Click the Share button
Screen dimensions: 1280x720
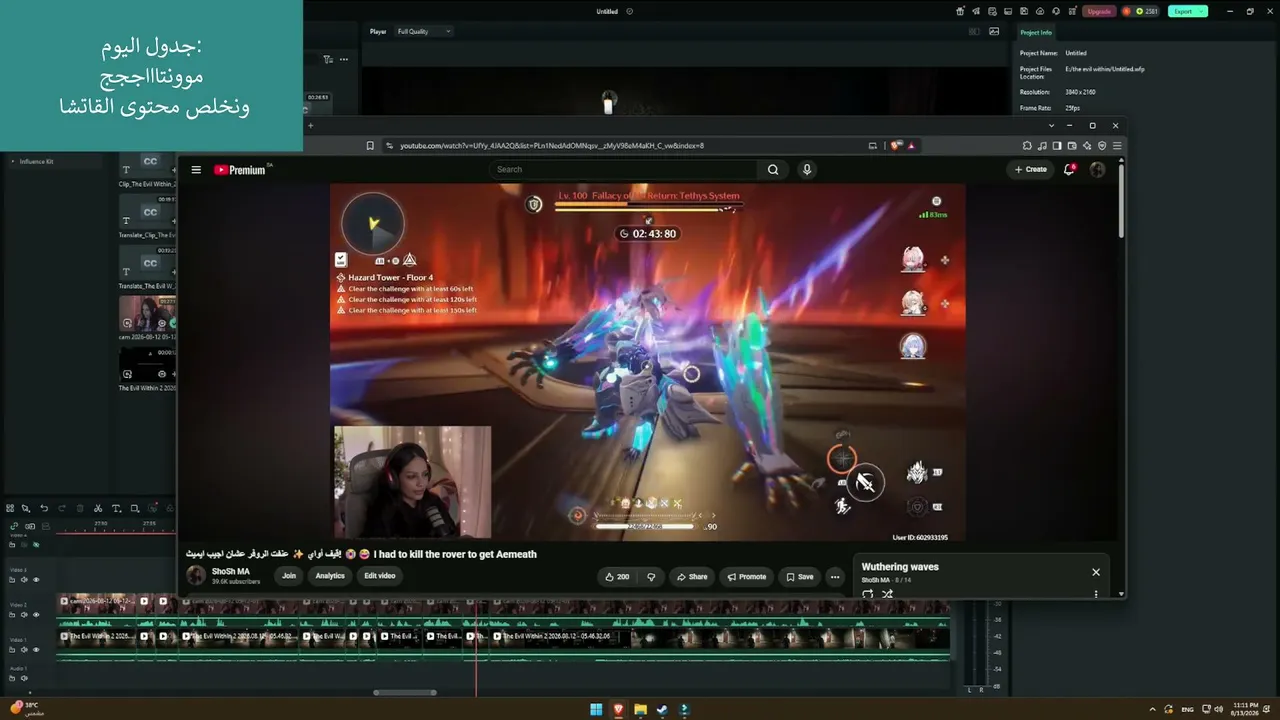point(691,577)
